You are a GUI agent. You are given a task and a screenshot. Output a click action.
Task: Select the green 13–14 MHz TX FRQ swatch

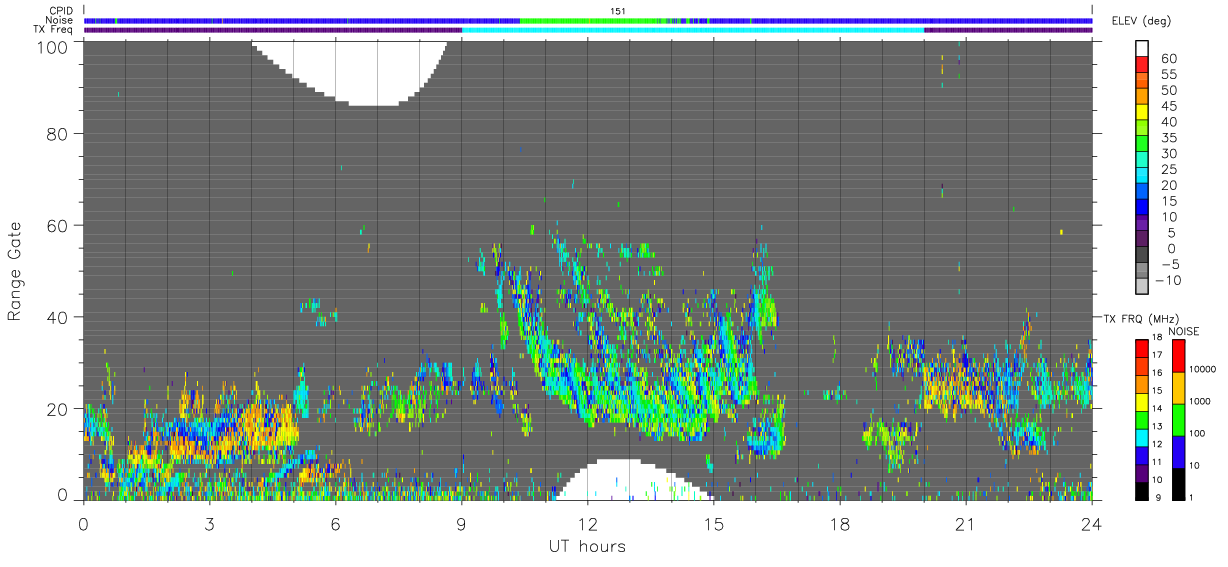(x=1143, y=419)
